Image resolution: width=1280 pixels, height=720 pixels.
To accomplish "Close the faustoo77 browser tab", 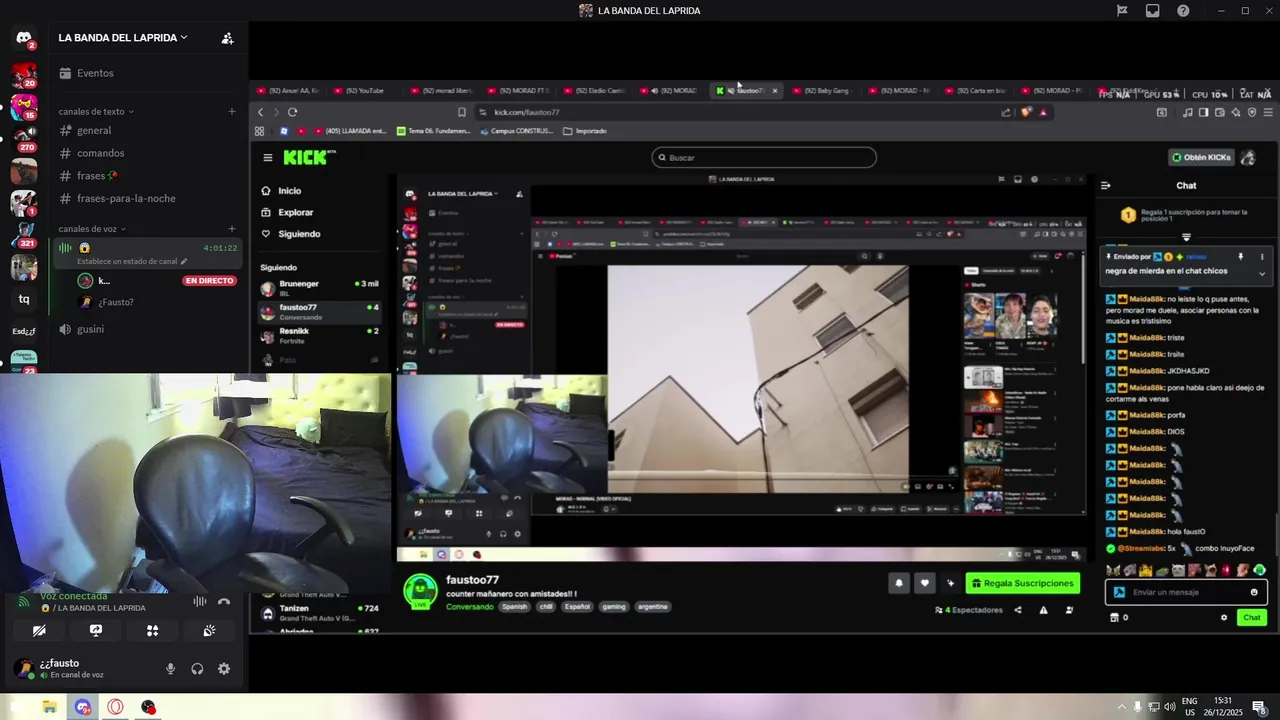I will (x=774, y=91).
